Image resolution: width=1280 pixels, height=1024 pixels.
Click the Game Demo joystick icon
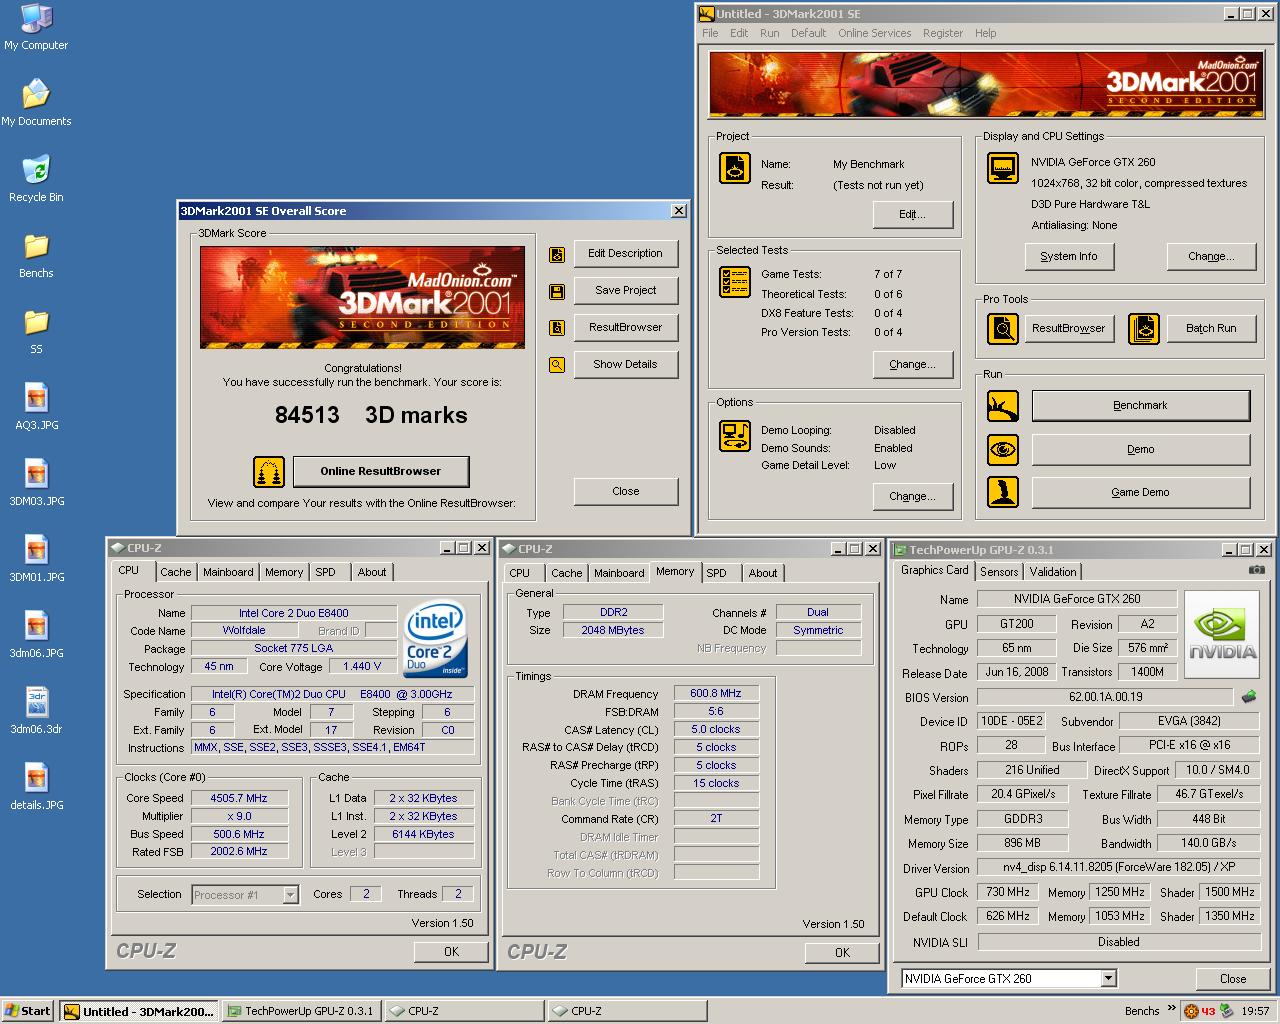(1002, 492)
